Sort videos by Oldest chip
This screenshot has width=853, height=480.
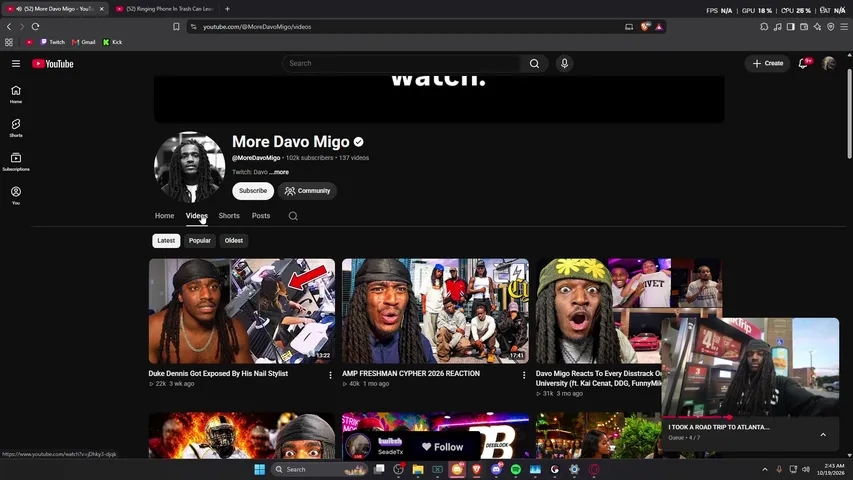pyautogui.click(x=234, y=241)
